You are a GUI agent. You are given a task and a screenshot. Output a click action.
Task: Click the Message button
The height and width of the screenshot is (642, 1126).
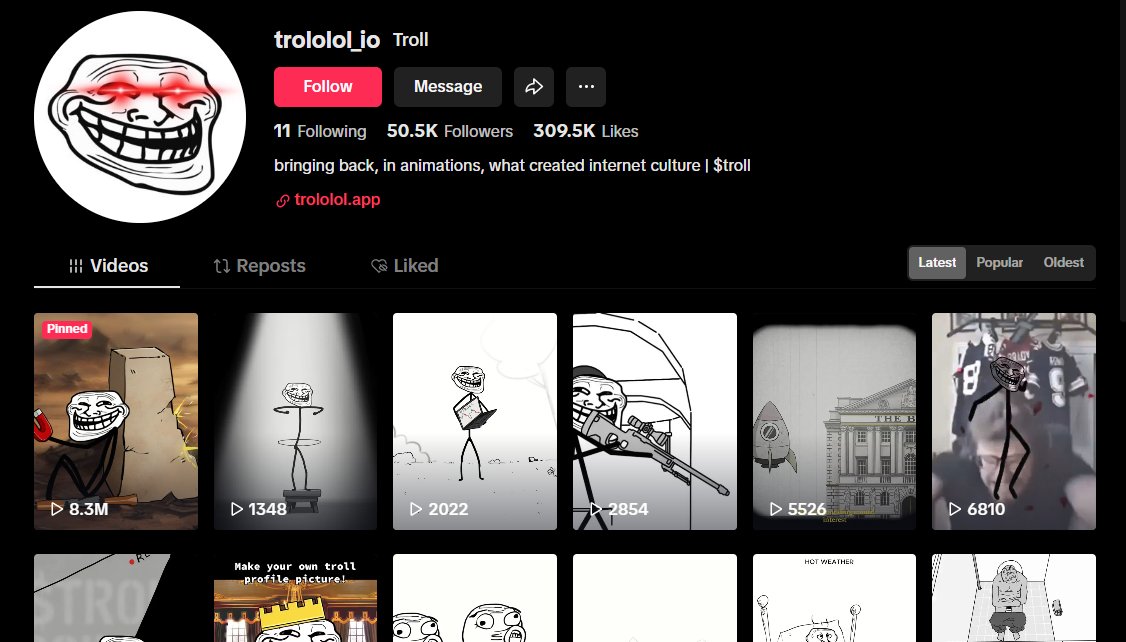tap(448, 87)
